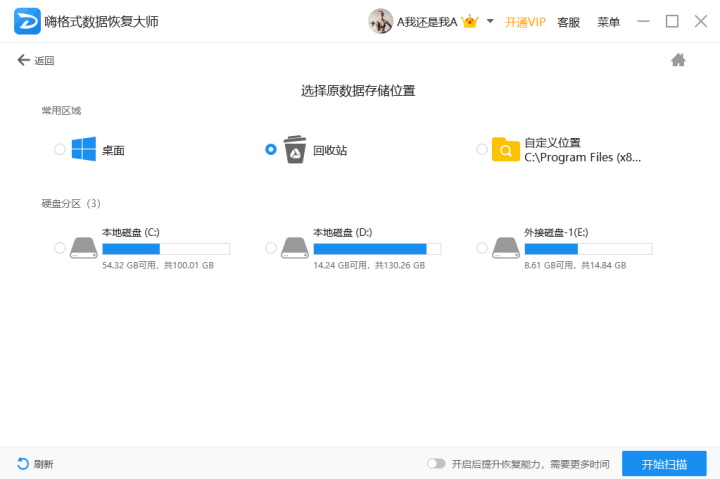Click username A我还是我A

(x=427, y=22)
